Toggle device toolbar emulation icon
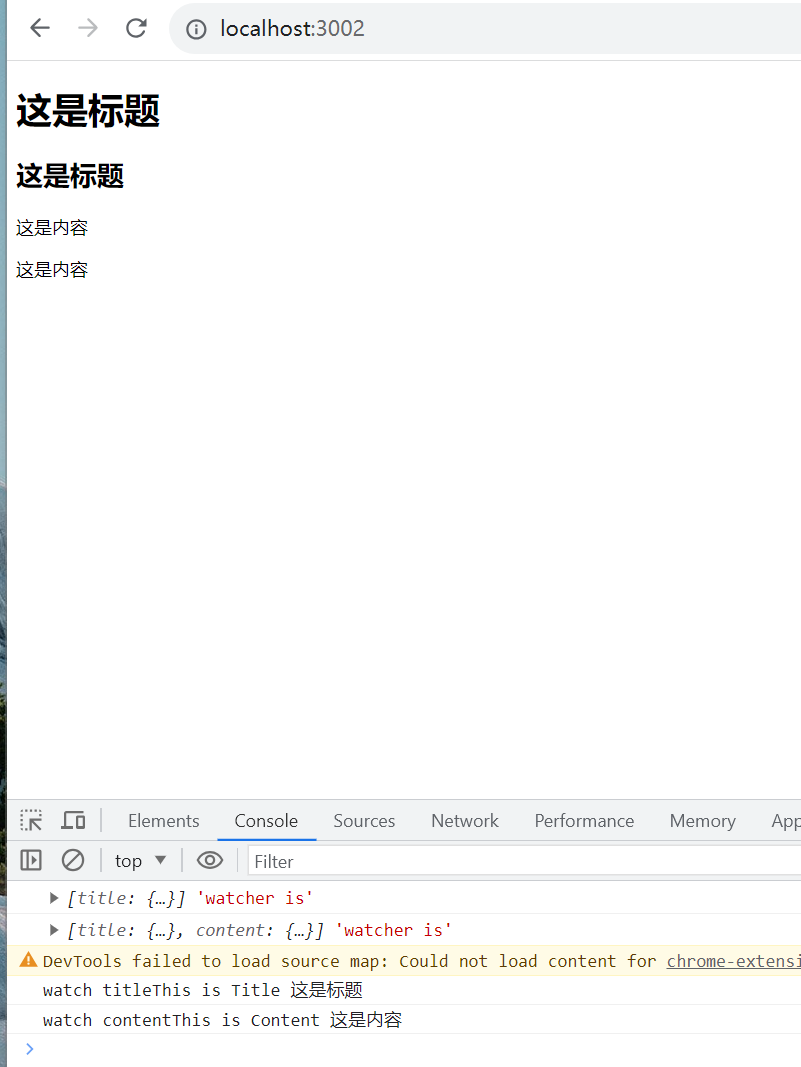801x1067 pixels. (x=73, y=821)
